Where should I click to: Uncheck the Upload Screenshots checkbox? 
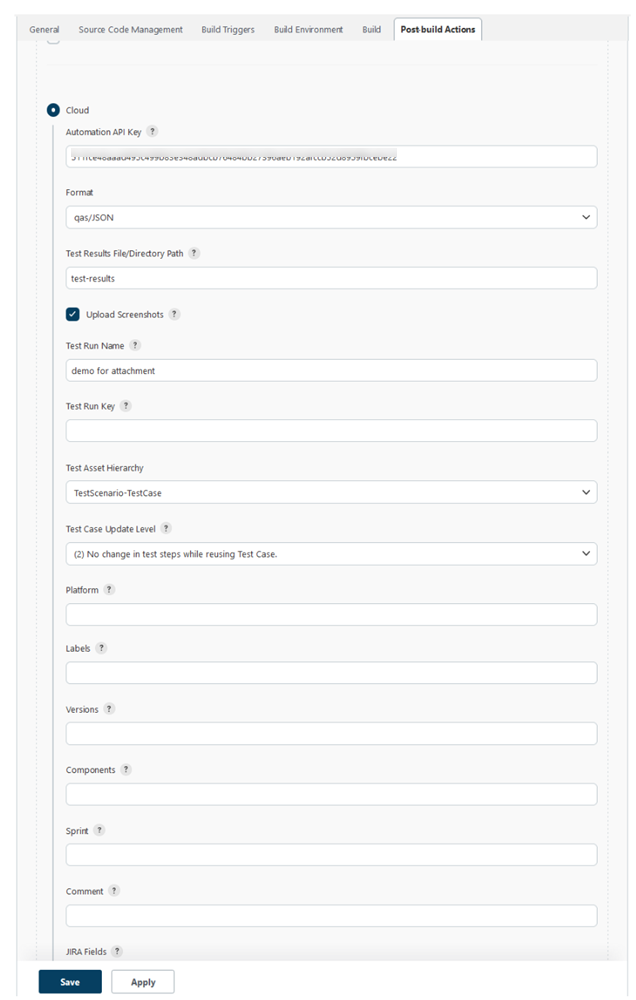click(72, 314)
